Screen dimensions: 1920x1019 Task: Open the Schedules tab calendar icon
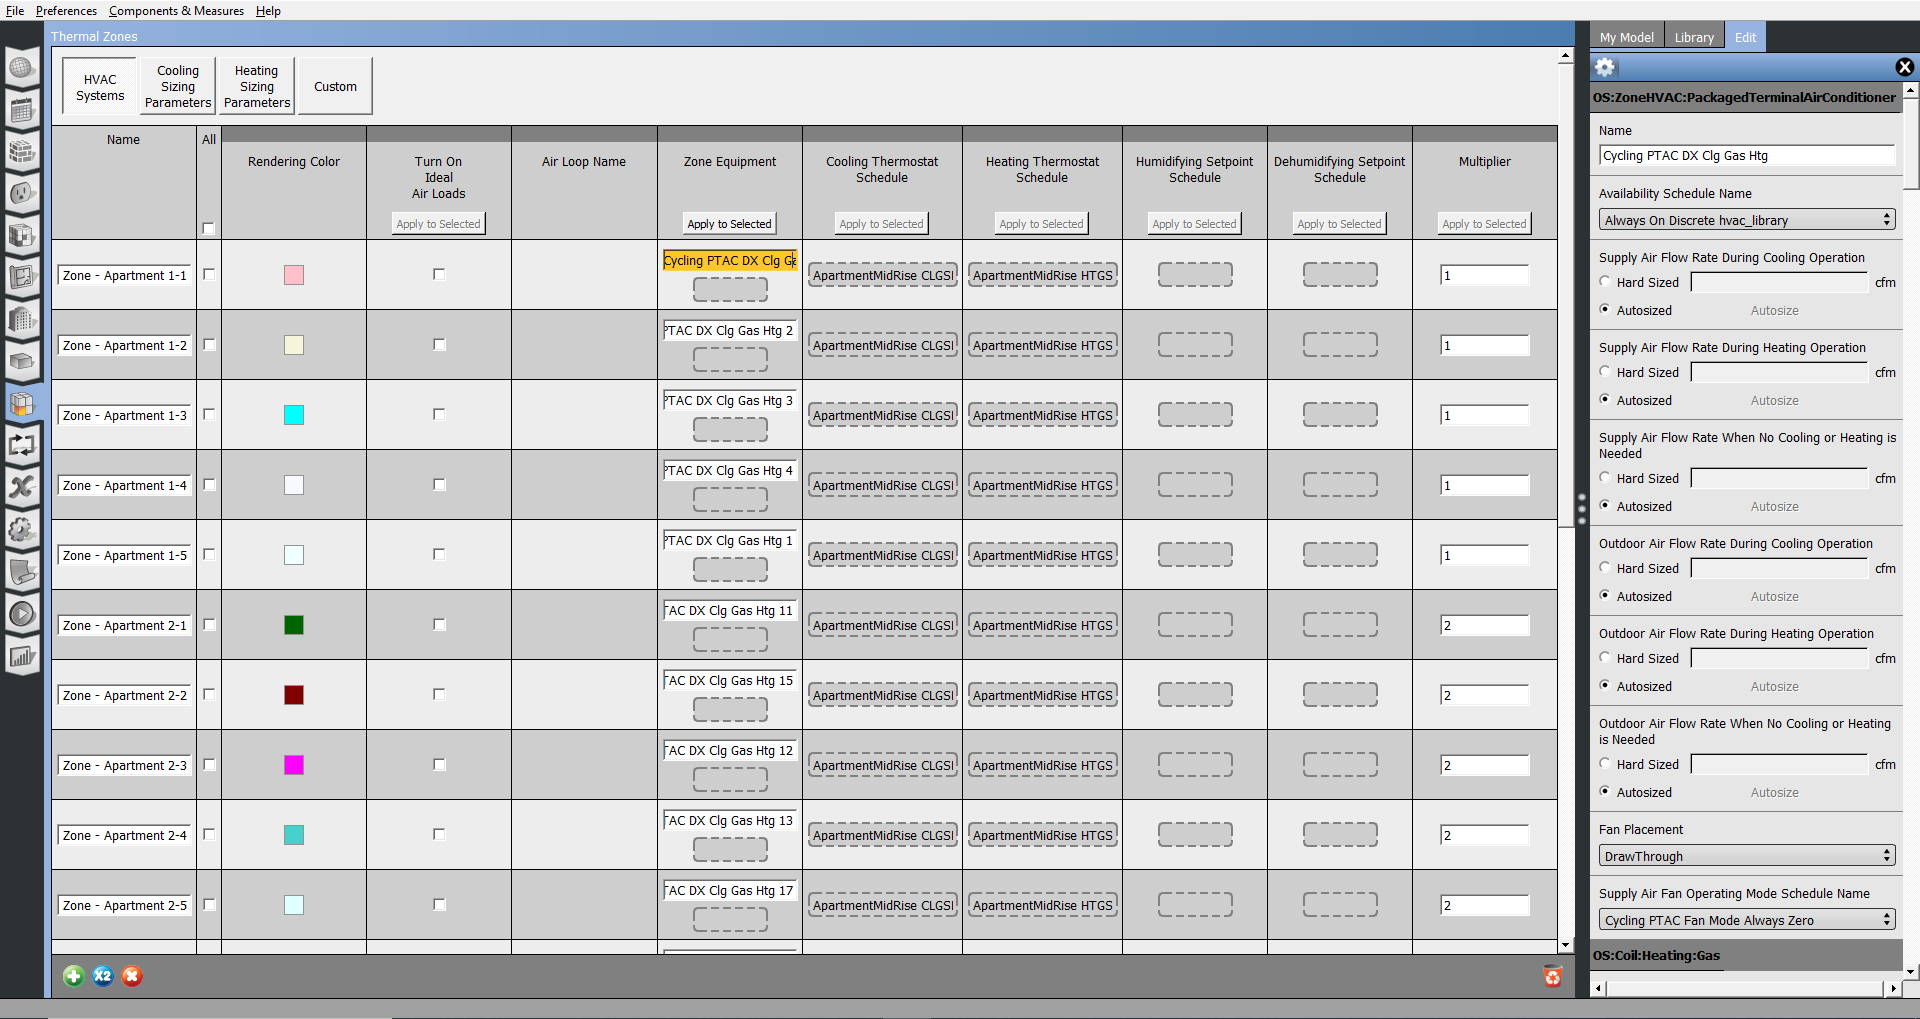(x=22, y=110)
